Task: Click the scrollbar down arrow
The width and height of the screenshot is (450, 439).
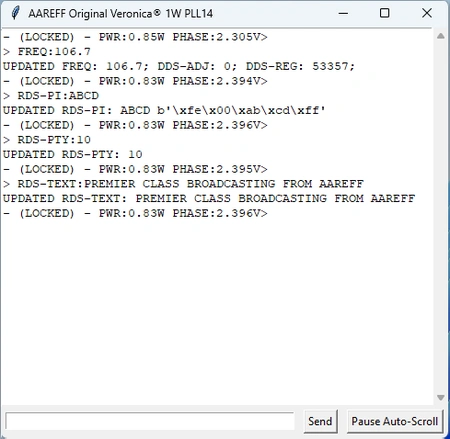Action: coord(440,397)
